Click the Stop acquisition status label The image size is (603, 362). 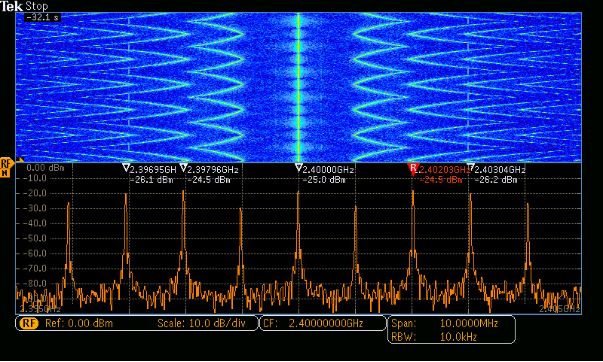tap(37, 6)
